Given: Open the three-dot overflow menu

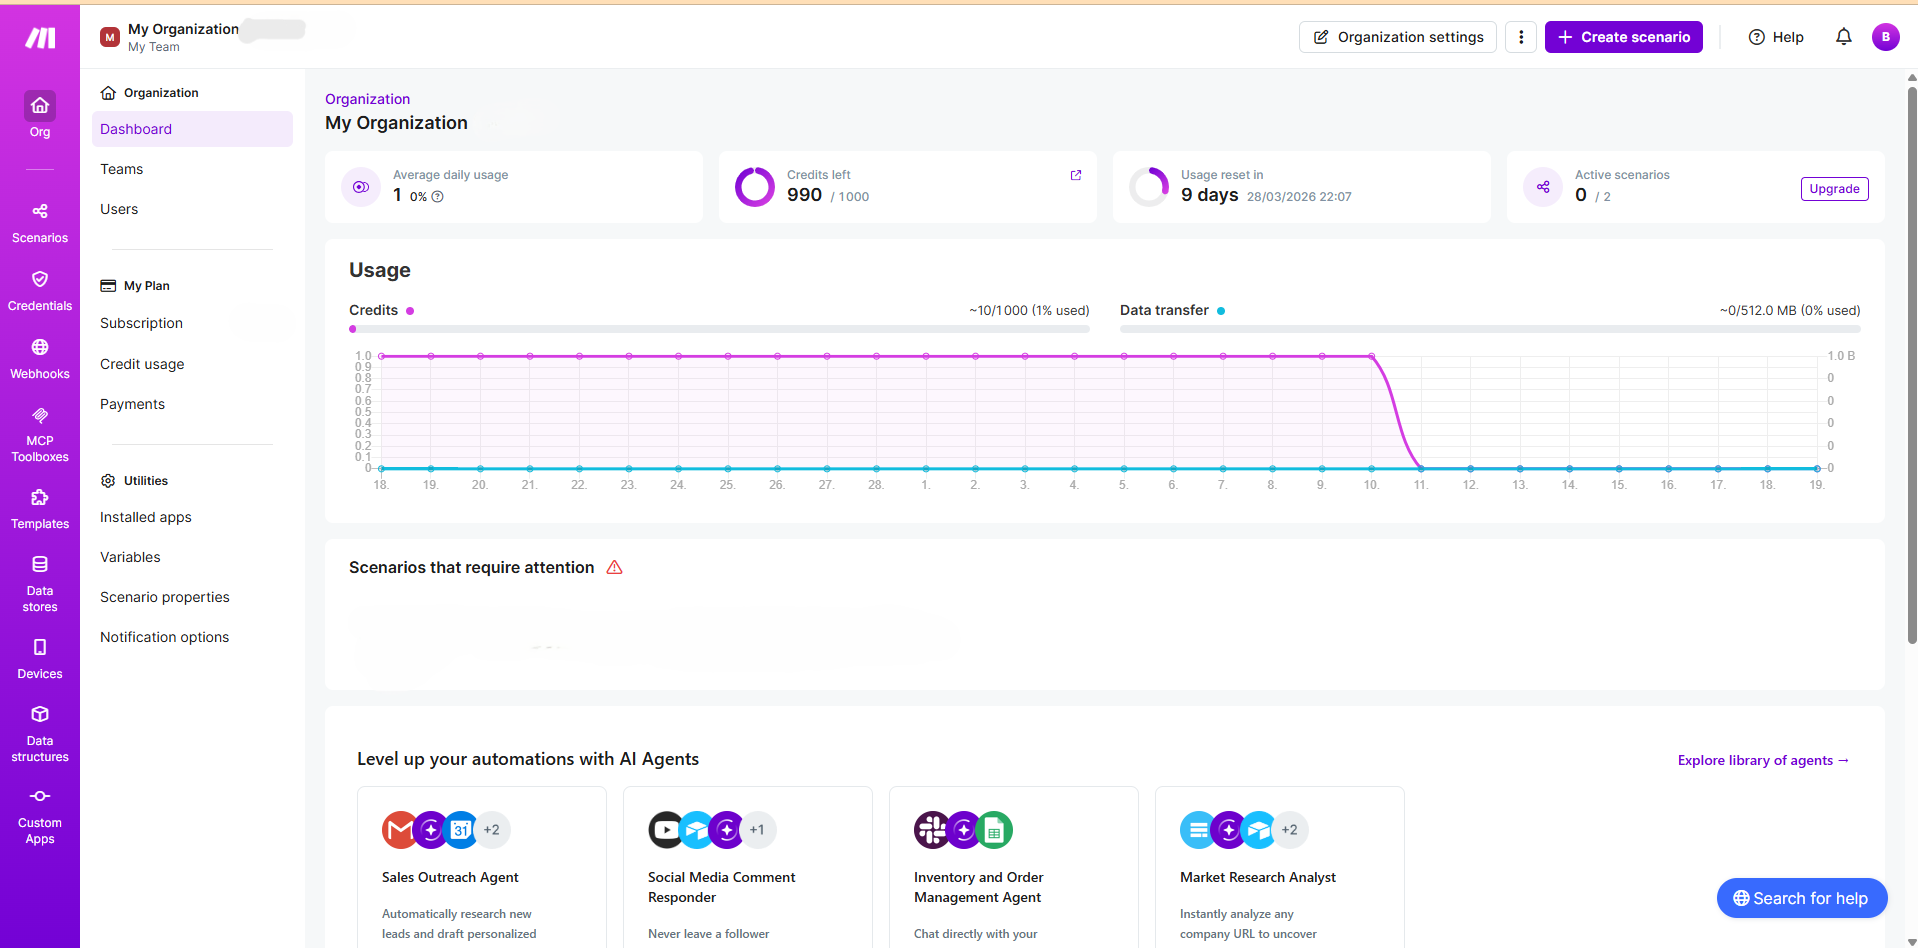Looking at the screenshot, I should click(x=1520, y=36).
